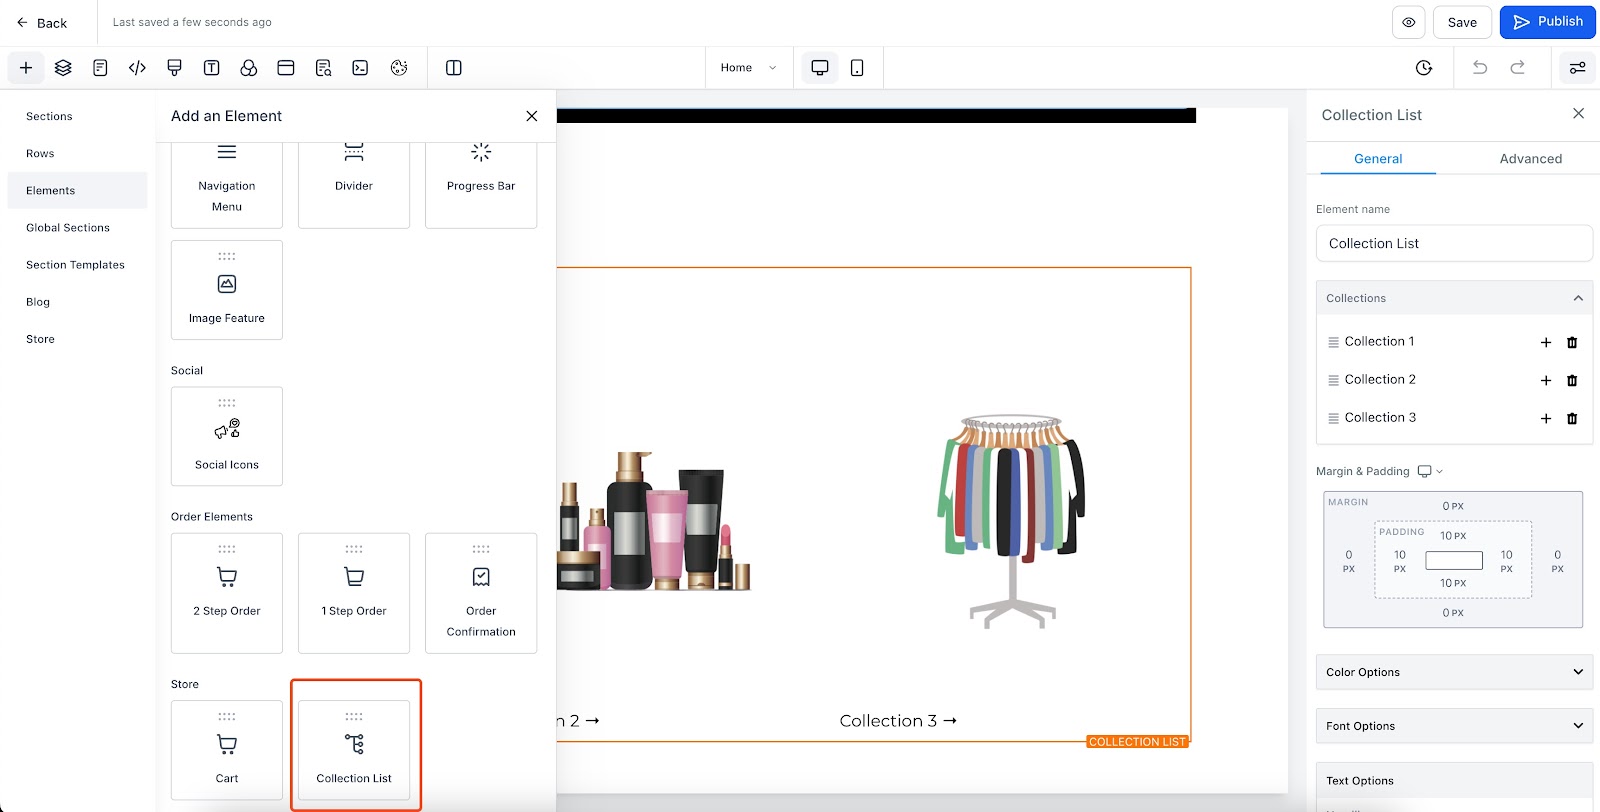Expand Color Options
The width and height of the screenshot is (1600, 812).
coord(1454,672)
